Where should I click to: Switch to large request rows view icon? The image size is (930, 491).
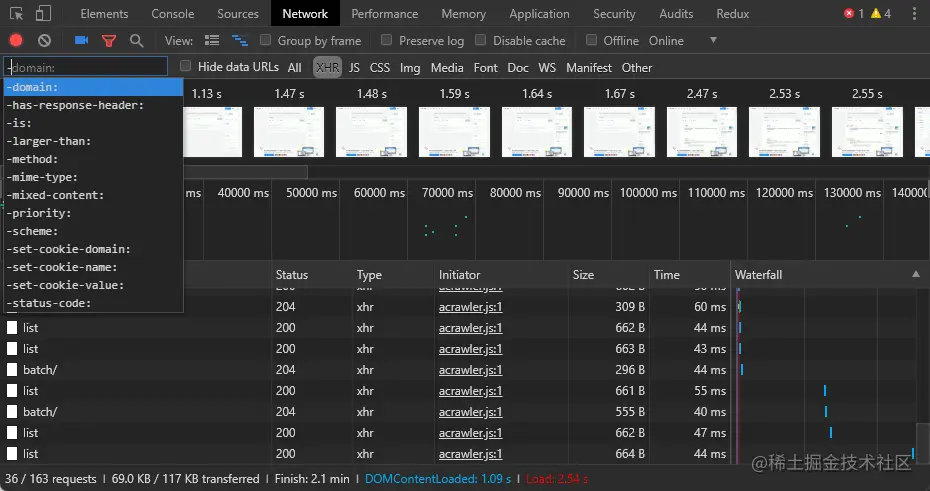click(212, 40)
